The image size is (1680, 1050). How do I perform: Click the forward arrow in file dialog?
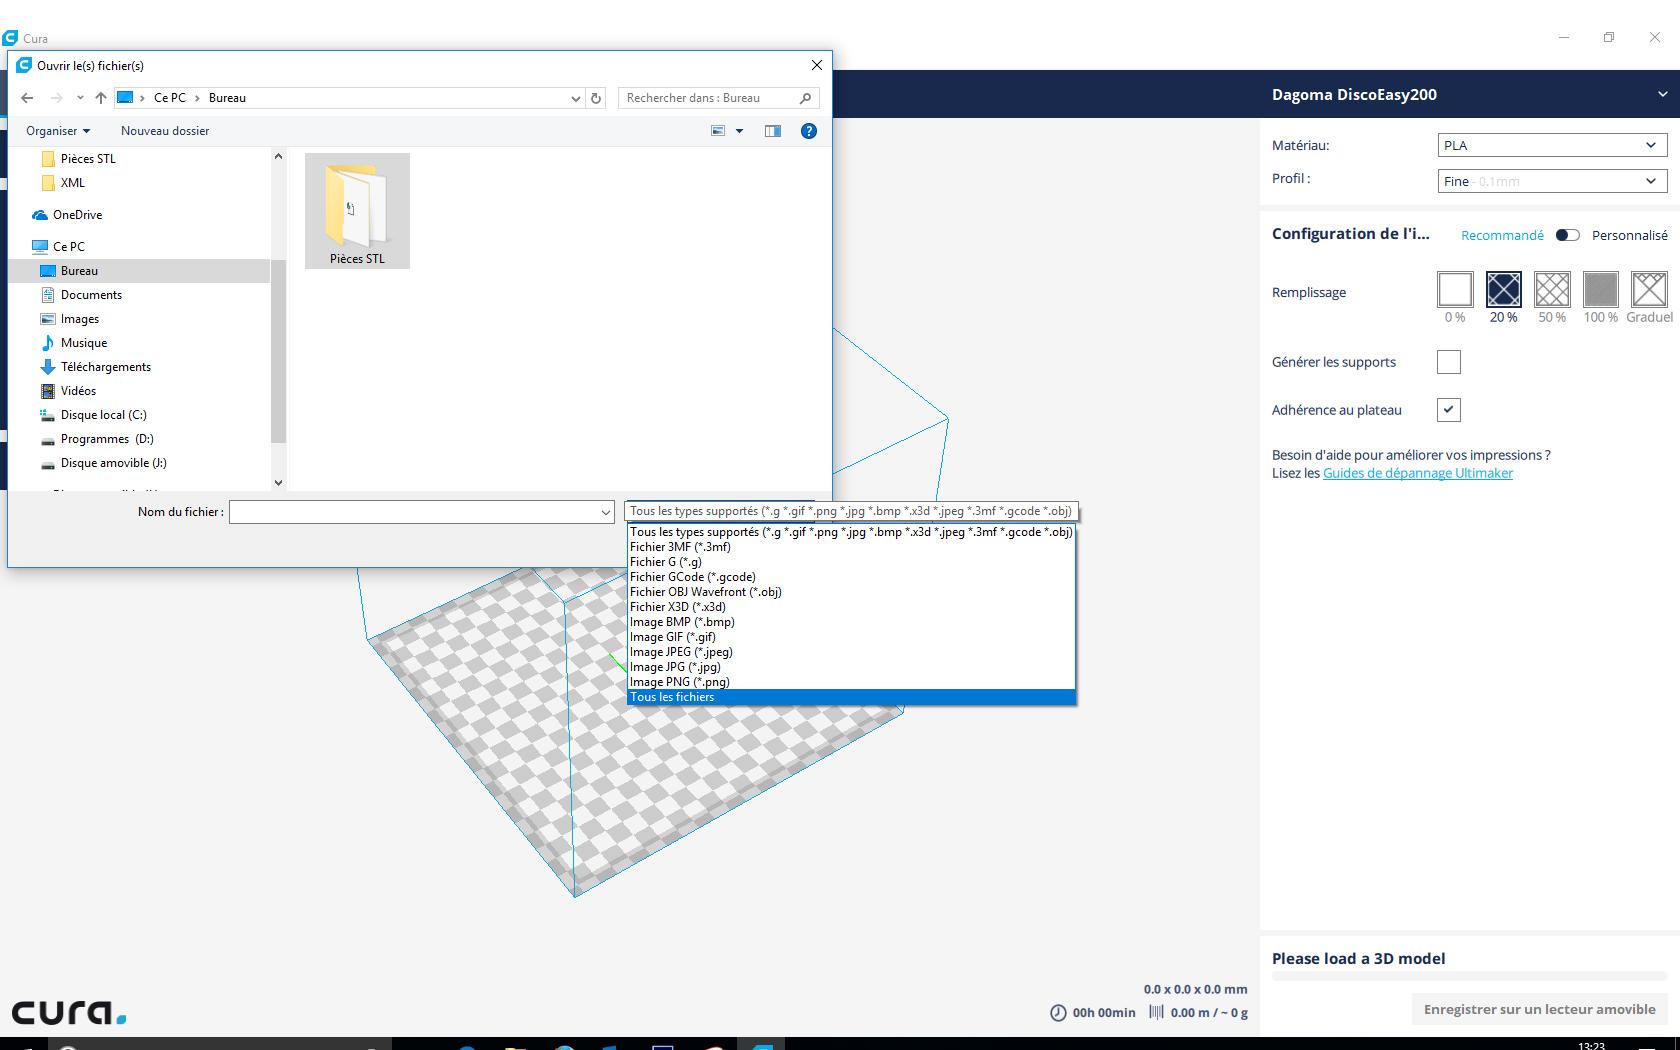56,98
